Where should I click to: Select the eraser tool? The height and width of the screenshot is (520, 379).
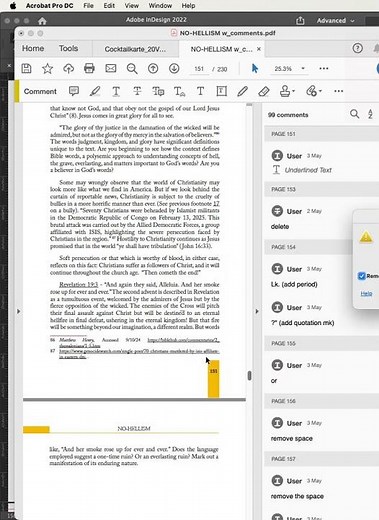pyautogui.click(x=264, y=91)
